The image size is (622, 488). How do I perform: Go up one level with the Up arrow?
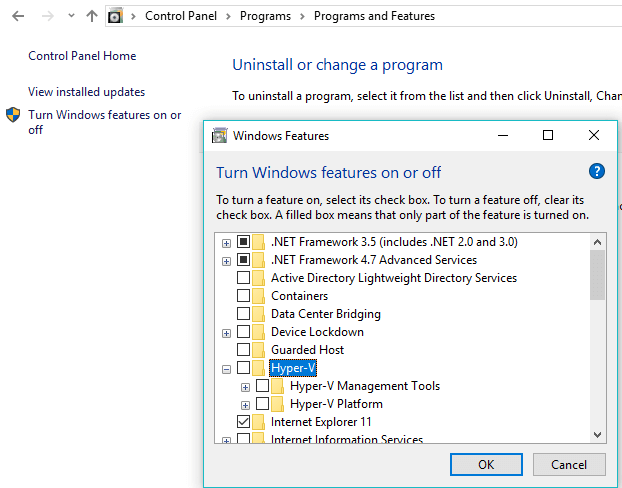pyautogui.click(x=92, y=16)
